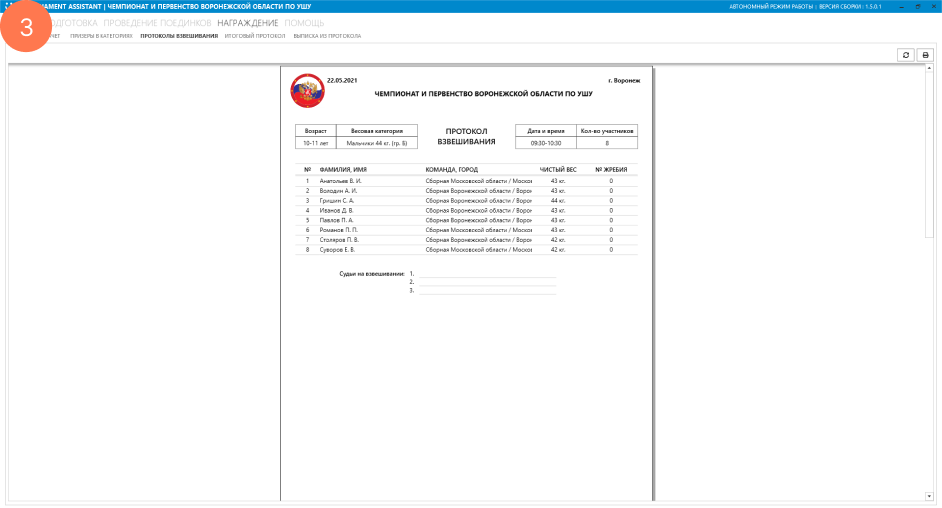This screenshot has width=942, height=508.
Task: Minimize the Tournament Assistant window
Action: click(902, 6)
